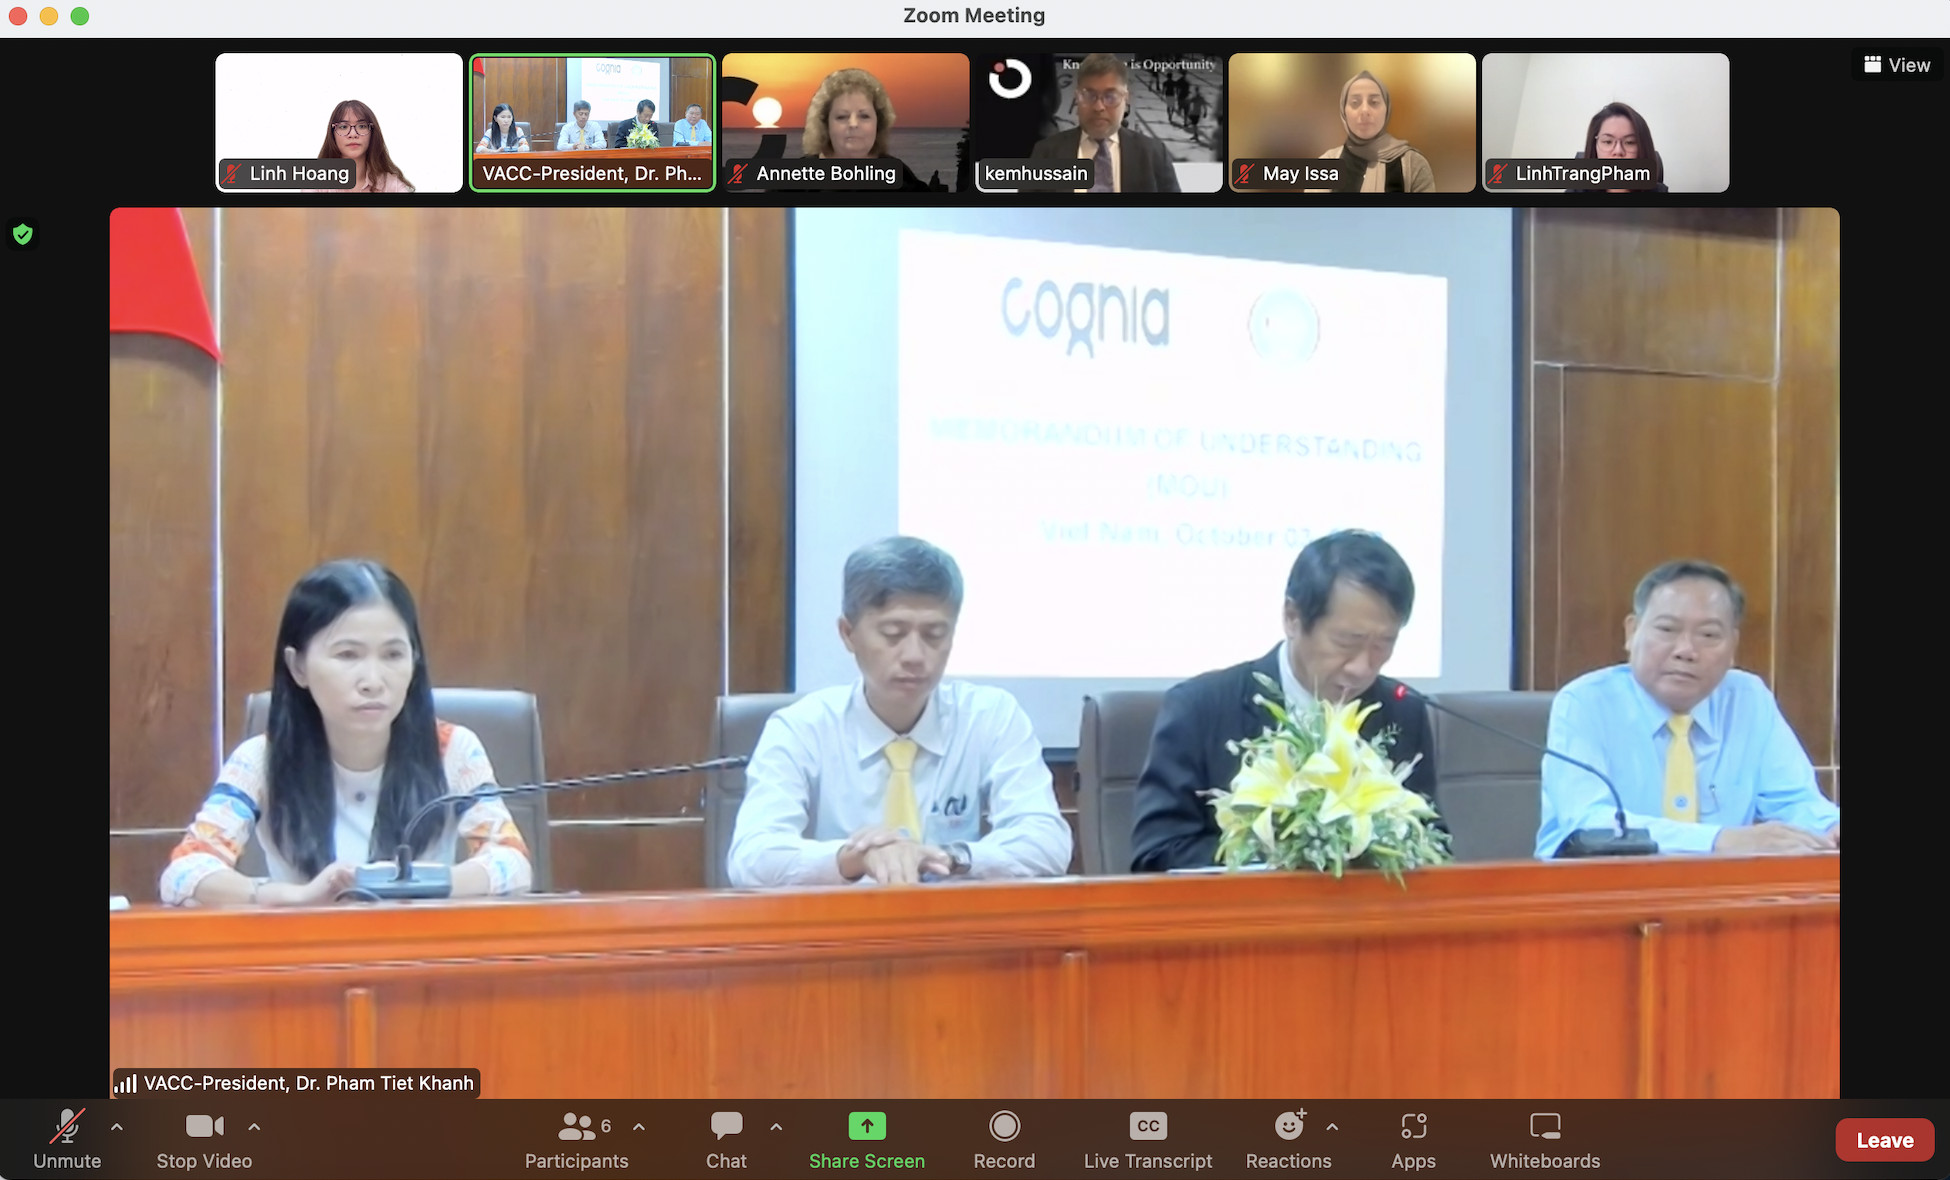
Task: Open the View layout menu
Action: 1897,65
